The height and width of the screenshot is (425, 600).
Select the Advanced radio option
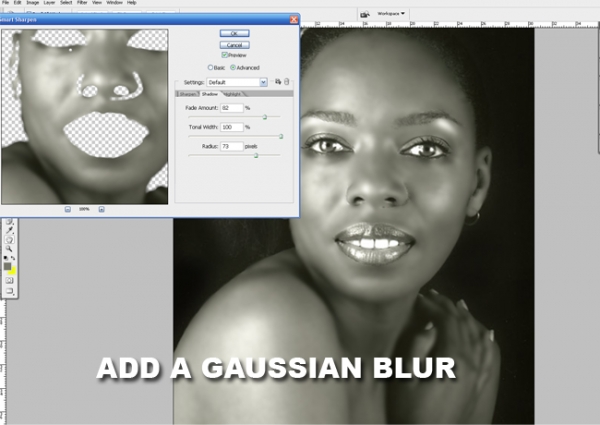(233, 67)
